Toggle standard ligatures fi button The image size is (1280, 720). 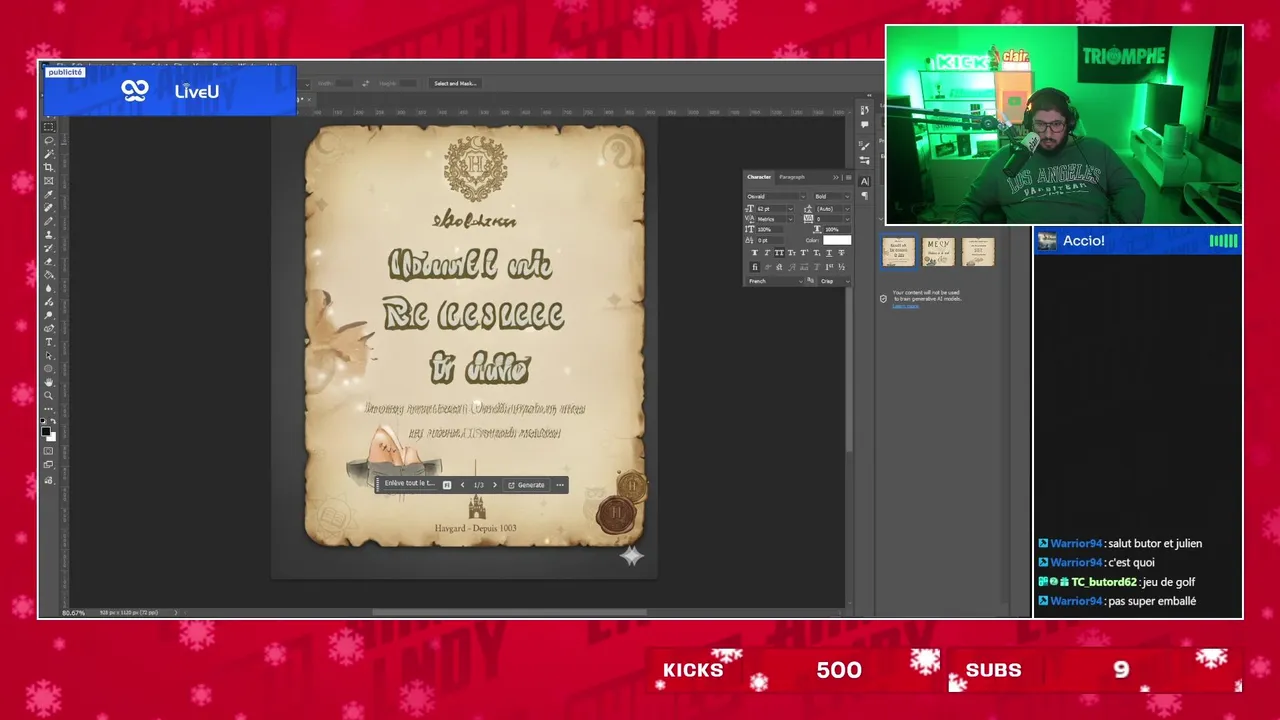tap(755, 267)
